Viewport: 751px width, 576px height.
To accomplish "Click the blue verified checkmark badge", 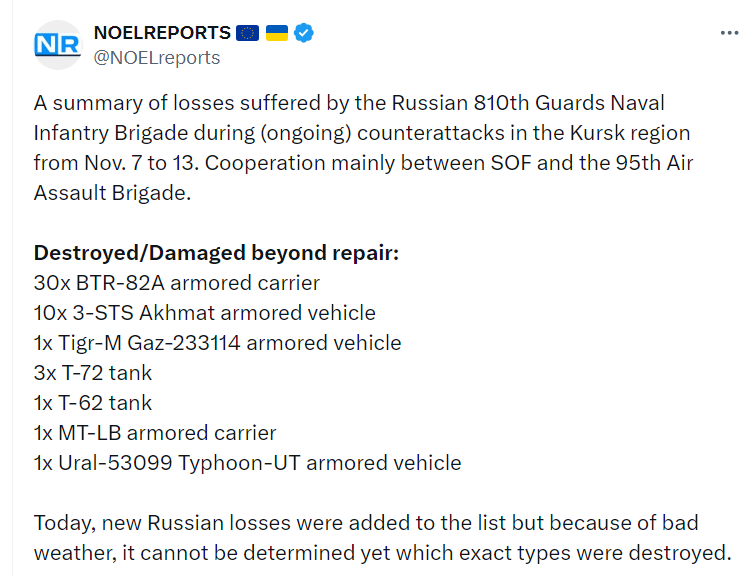I will coord(304,33).
